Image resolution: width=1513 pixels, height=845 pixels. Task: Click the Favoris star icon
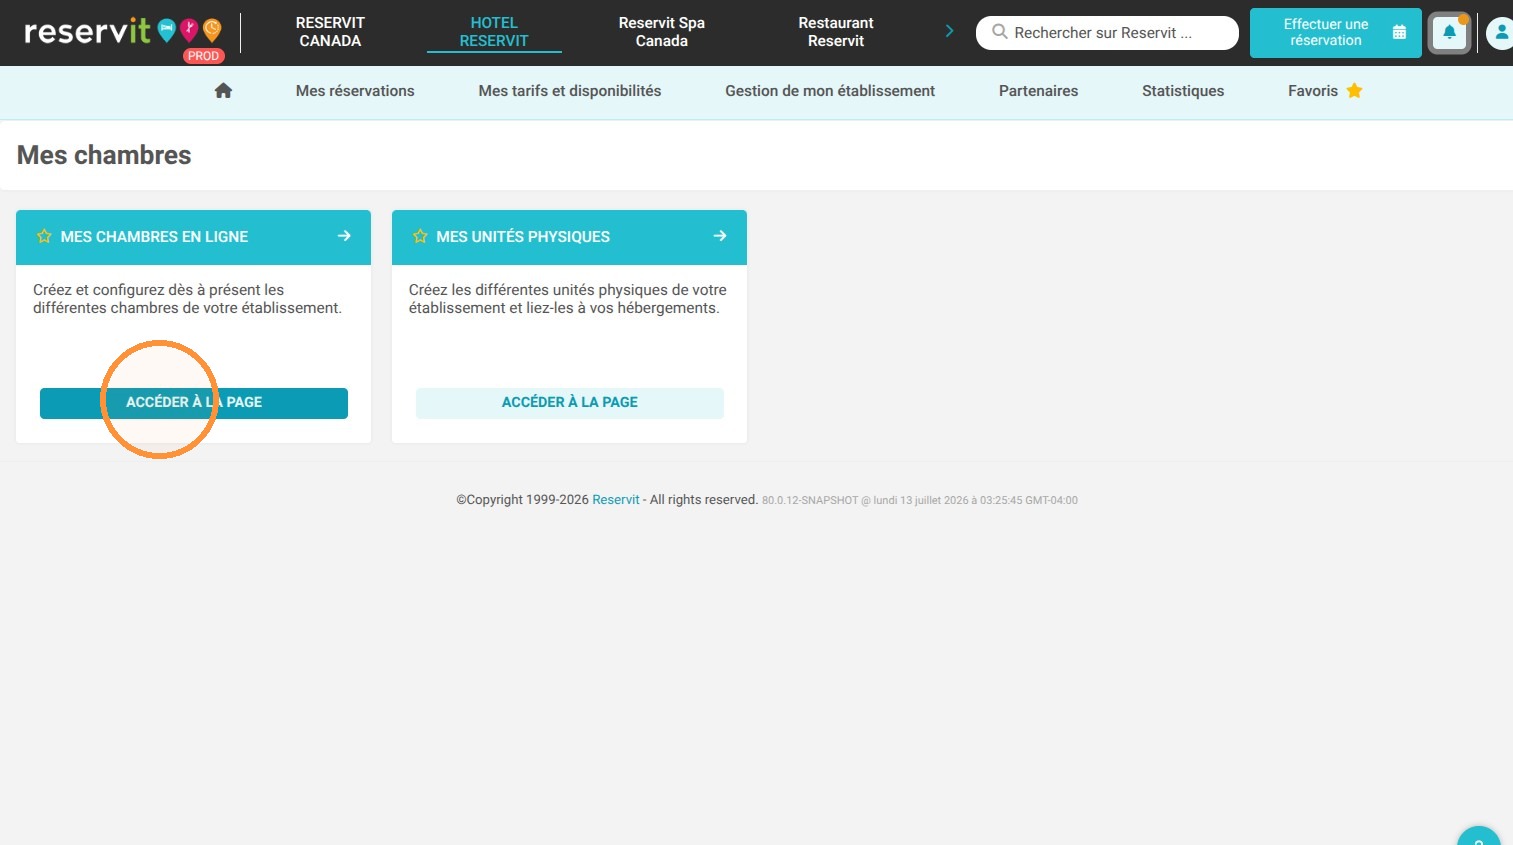coord(1354,91)
